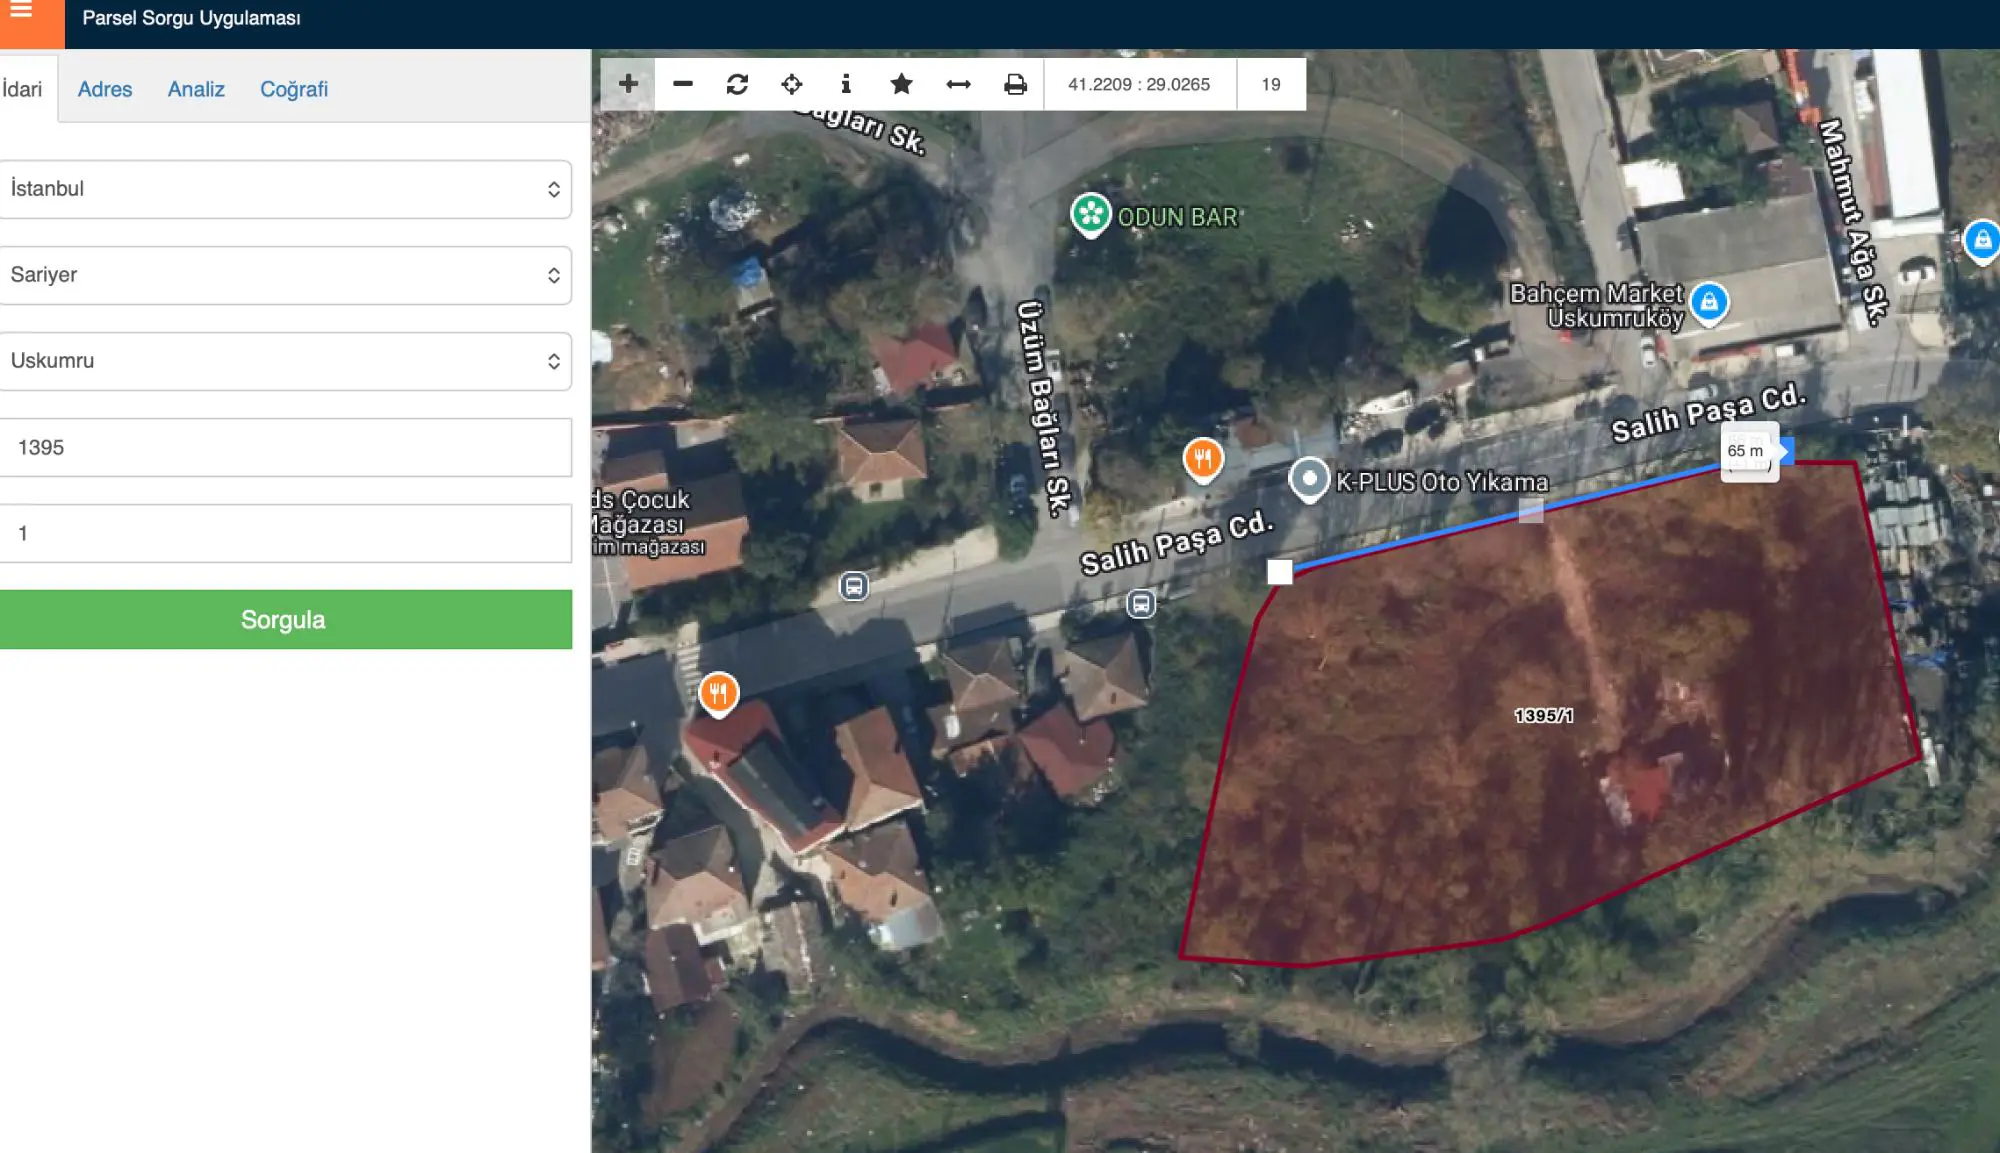The image size is (2000, 1153).
Task: Zoom in with the plus tool
Action: pyautogui.click(x=628, y=84)
